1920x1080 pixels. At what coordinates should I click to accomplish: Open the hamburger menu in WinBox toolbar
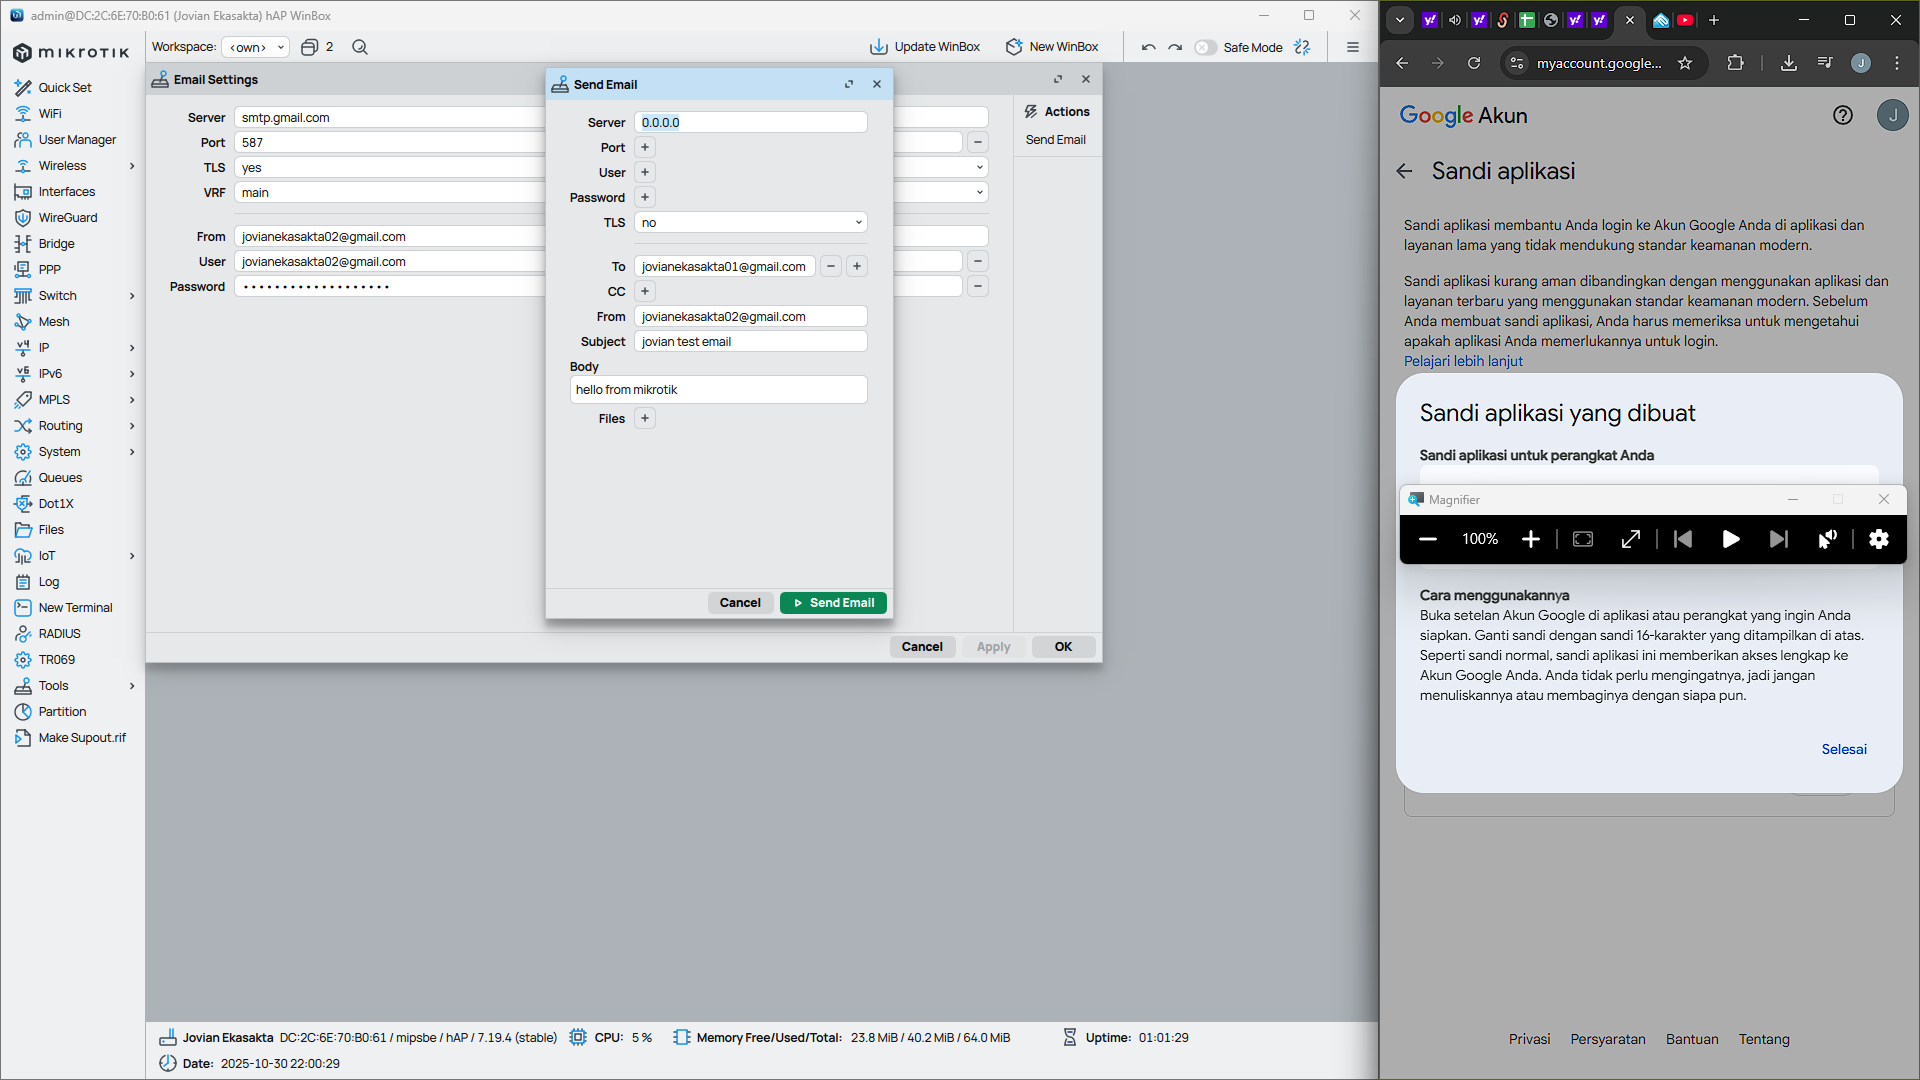pos(1353,47)
